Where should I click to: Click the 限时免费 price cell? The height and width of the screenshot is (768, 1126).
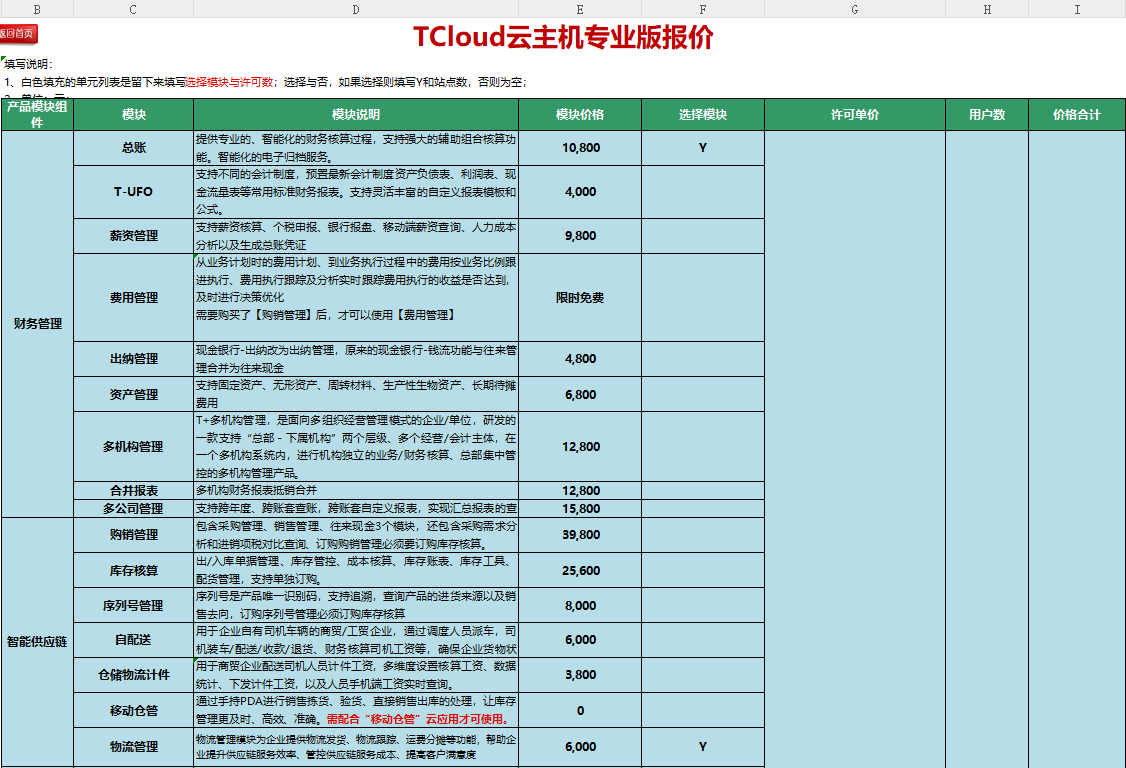580,297
